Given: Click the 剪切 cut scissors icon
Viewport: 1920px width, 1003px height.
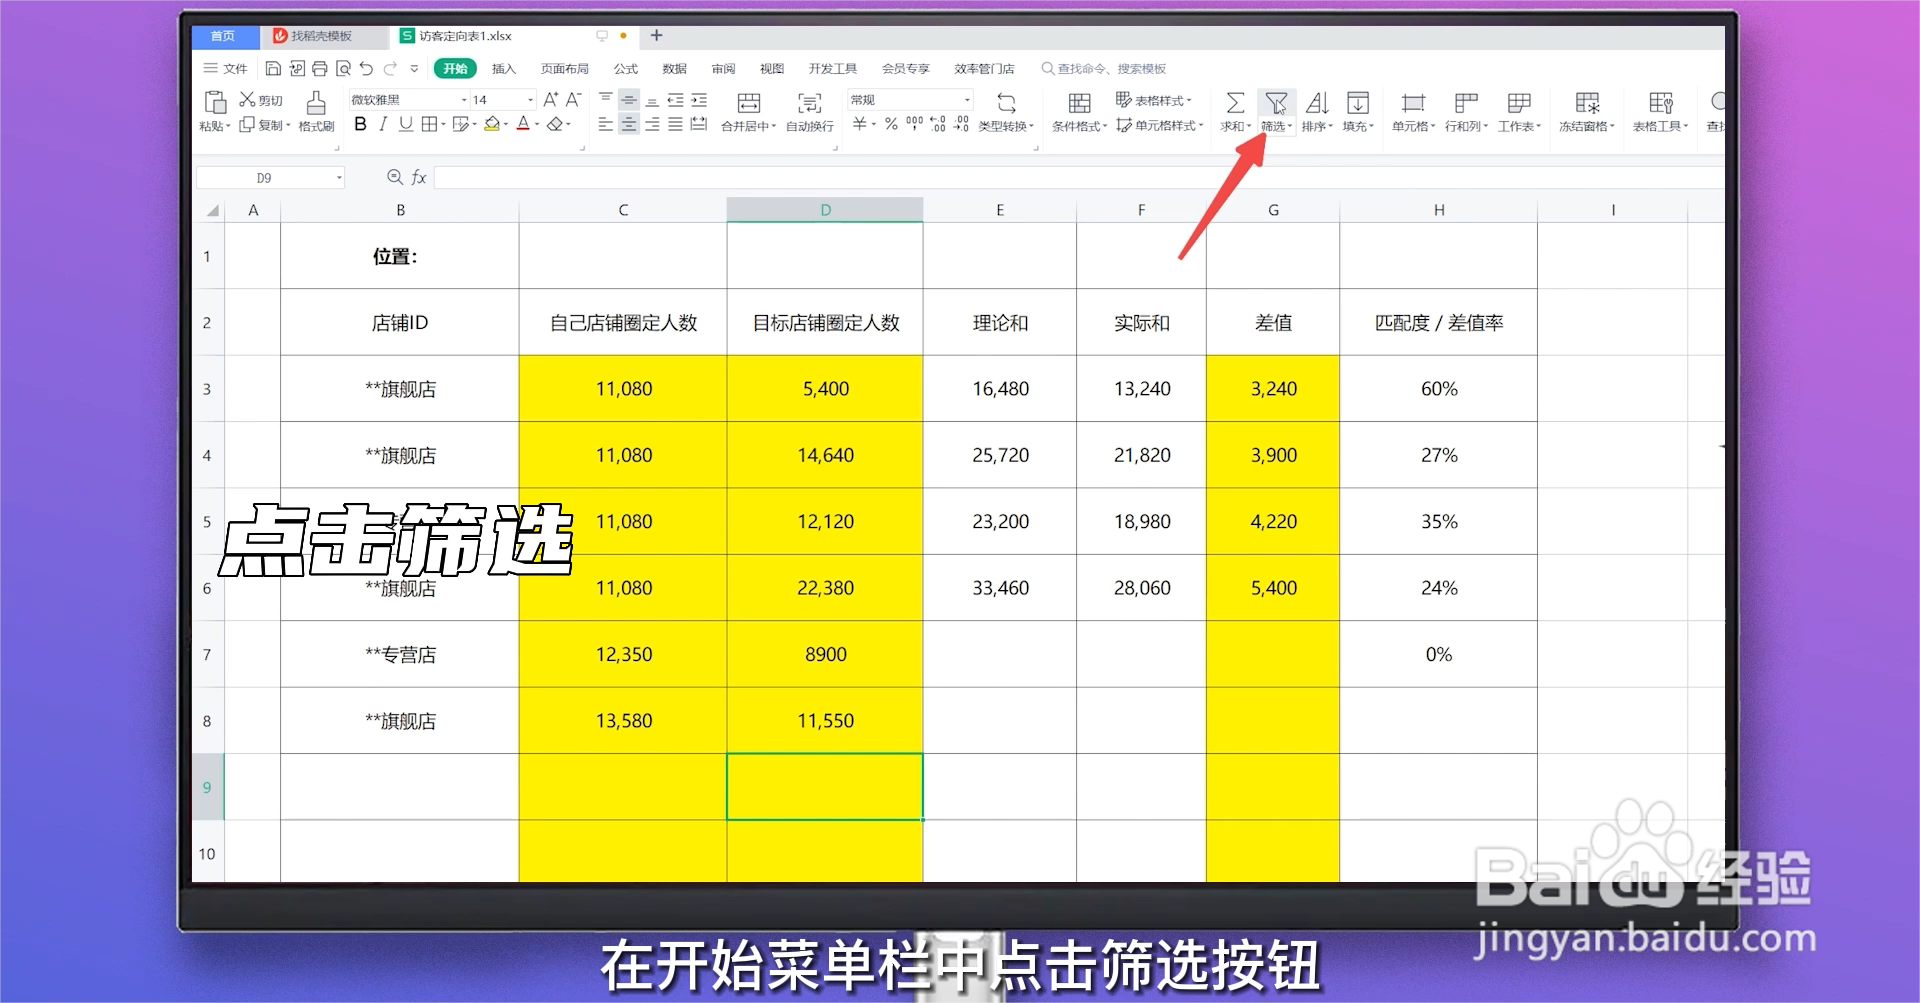Looking at the screenshot, I should point(247,99).
